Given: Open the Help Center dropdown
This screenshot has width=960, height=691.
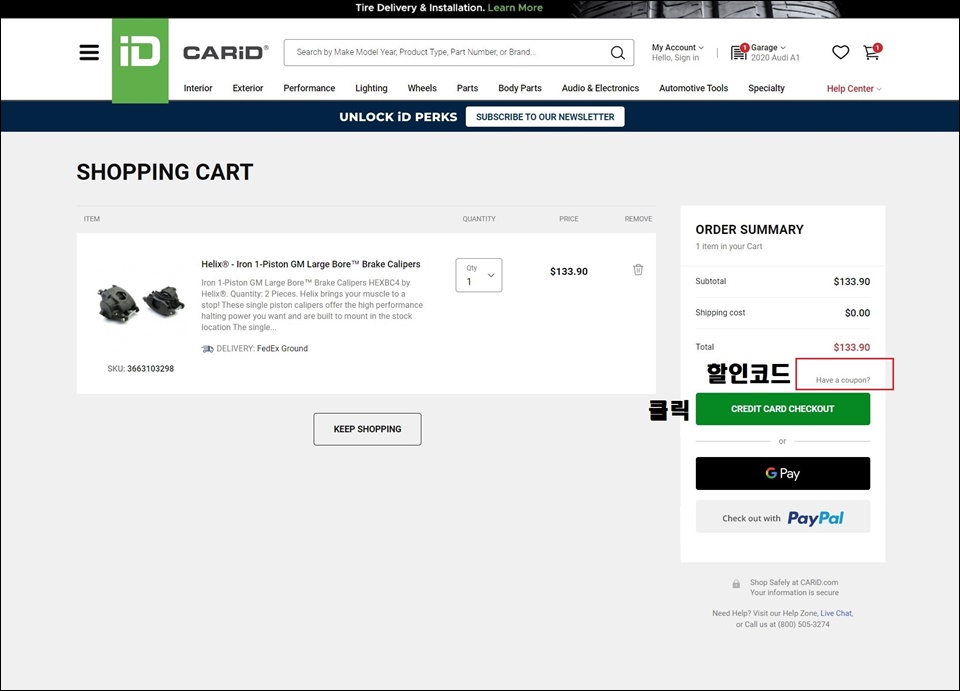Looking at the screenshot, I should click(x=854, y=89).
